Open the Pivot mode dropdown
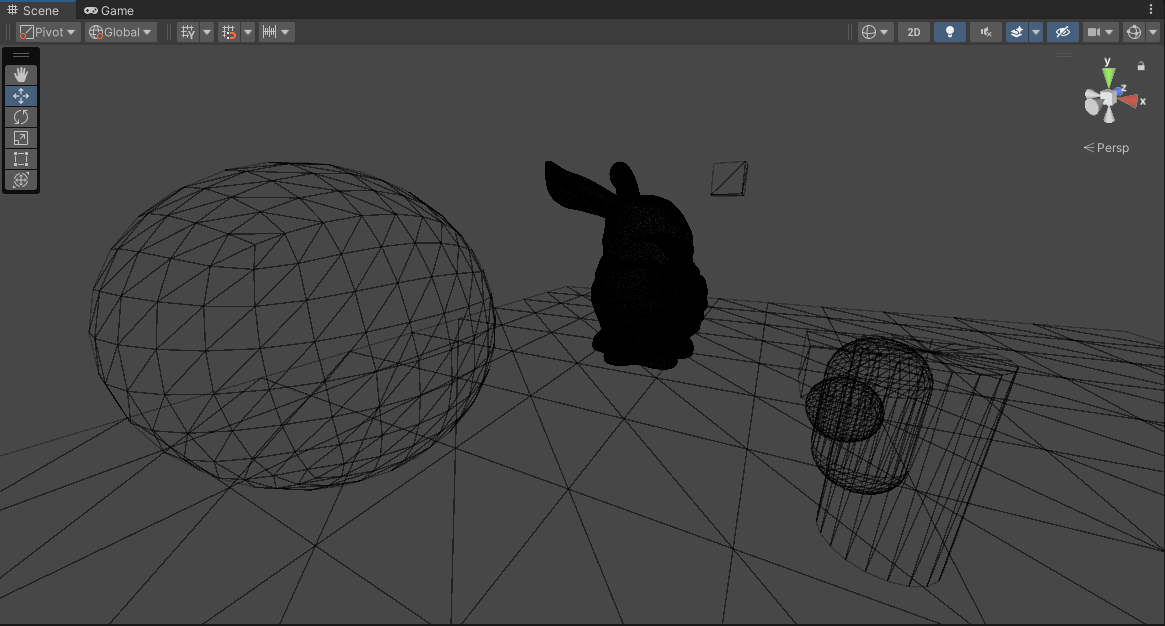Screen dimensions: 1165x626 point(45,31)
